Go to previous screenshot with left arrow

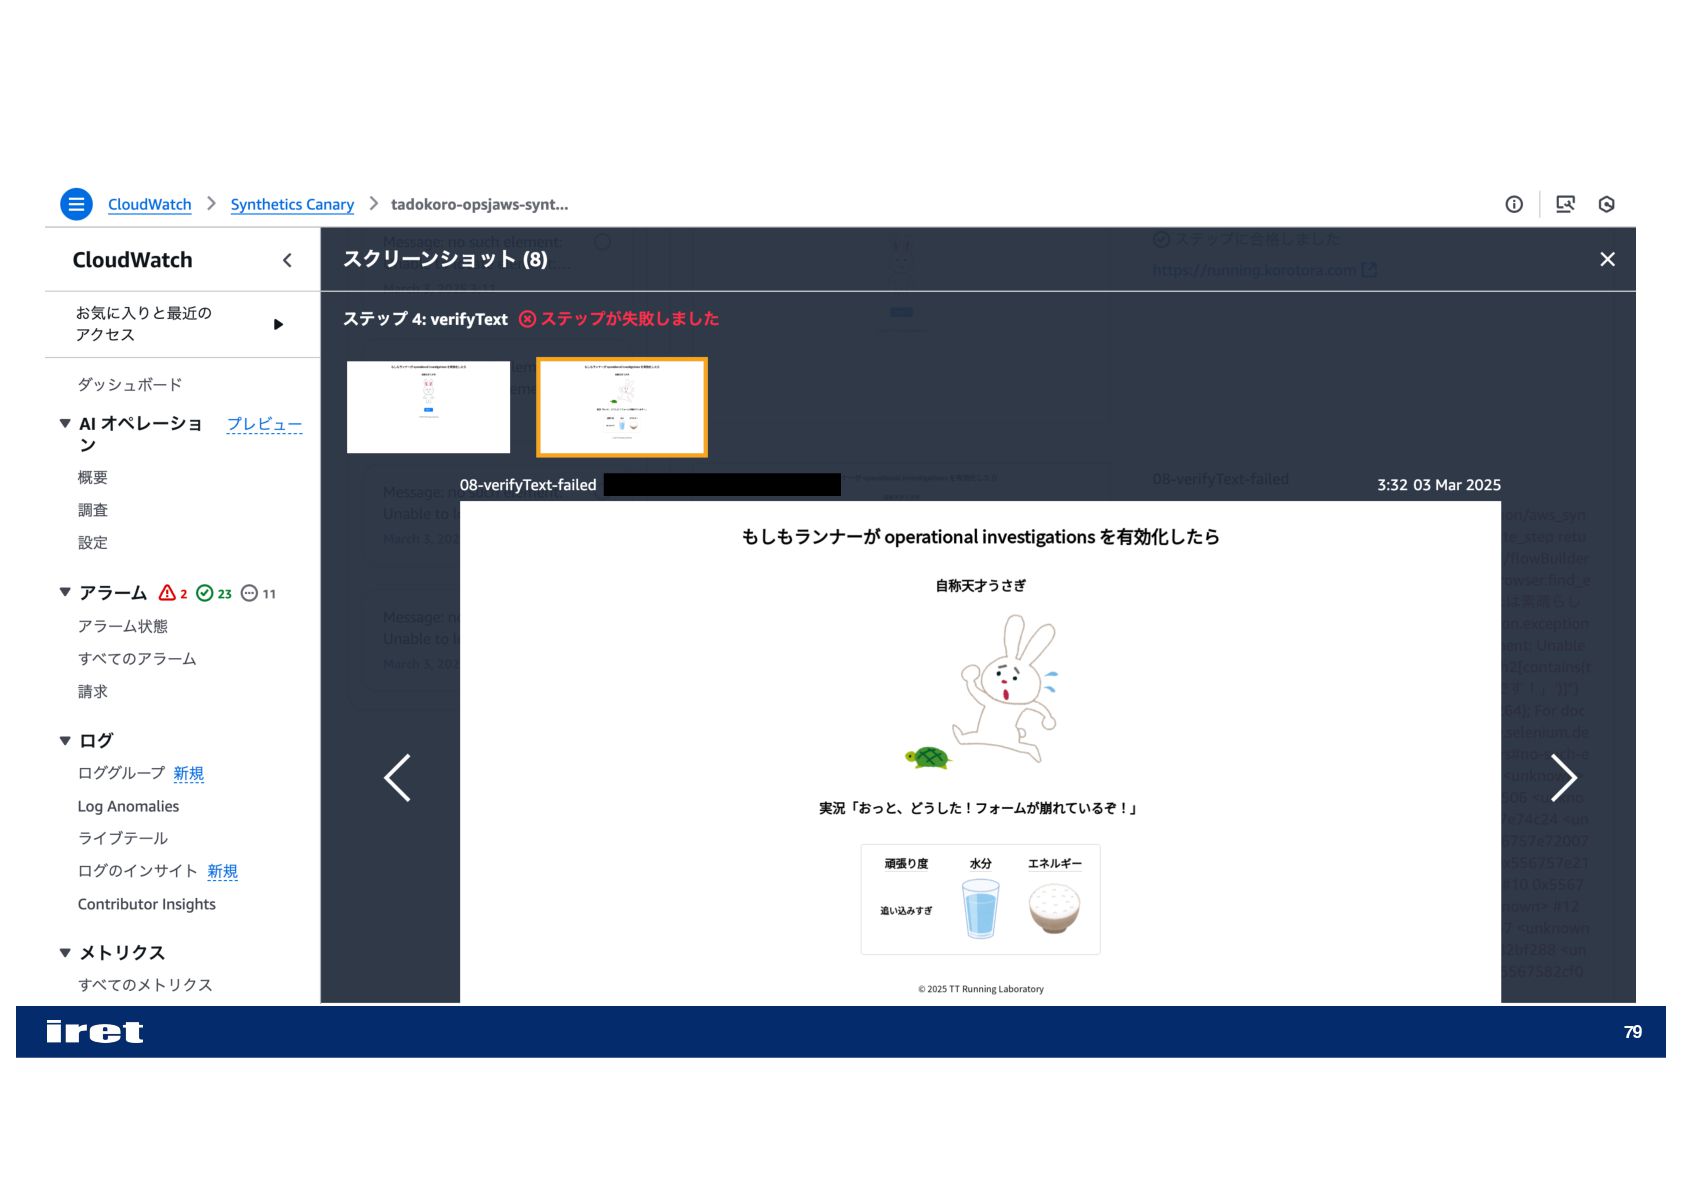tap(398, 778)
